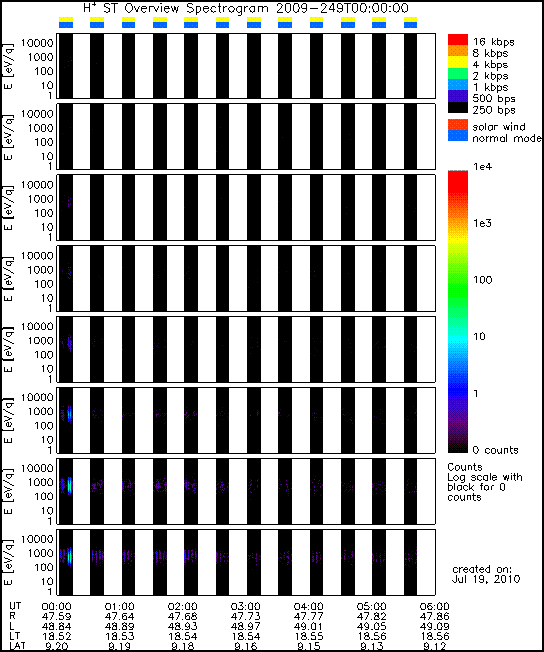Click the L value 49.09
Screen dimensions: 544x652
point(435,627)
